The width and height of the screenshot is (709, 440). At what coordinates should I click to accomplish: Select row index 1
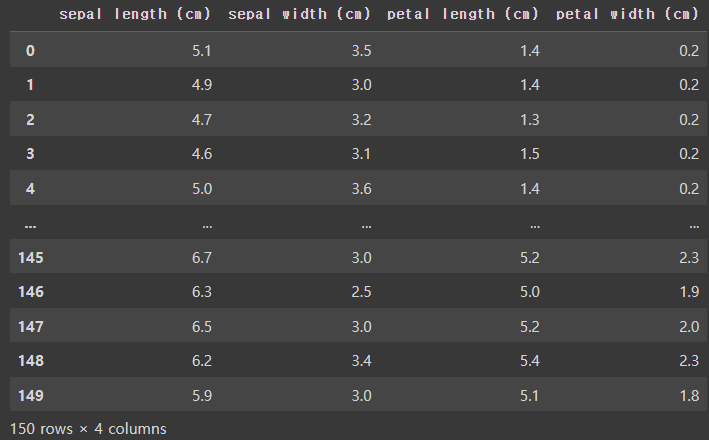click(30, 85)
